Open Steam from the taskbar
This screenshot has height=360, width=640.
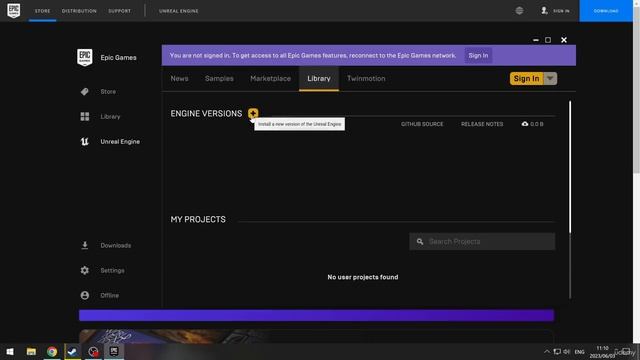73,351
